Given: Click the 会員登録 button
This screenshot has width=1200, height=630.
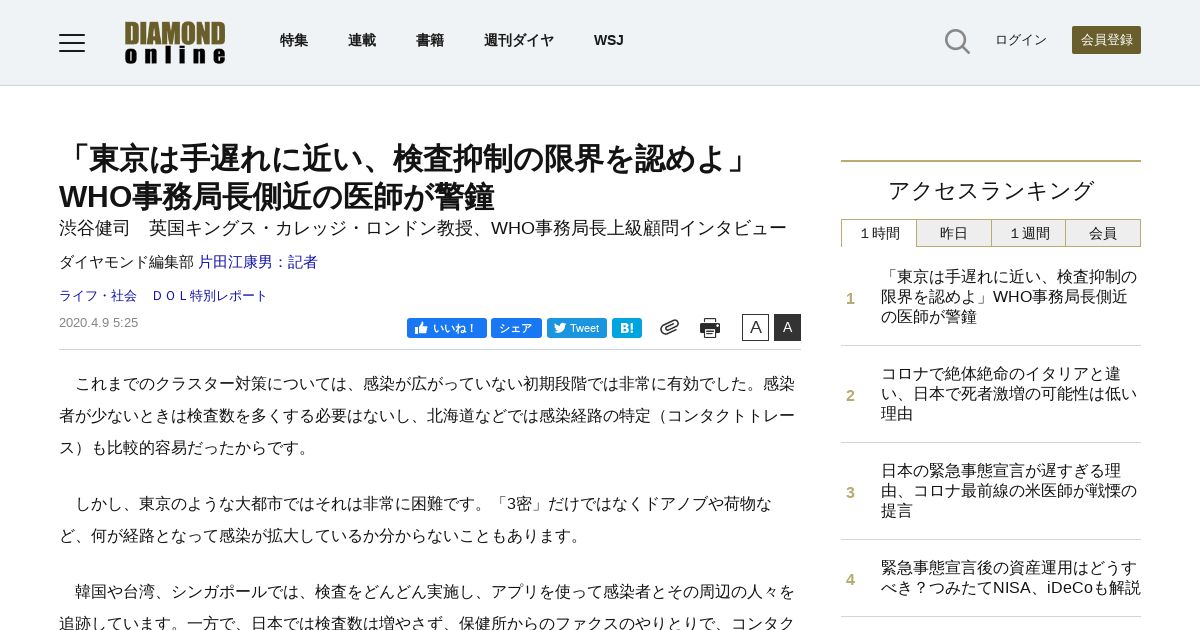Looking at the screenshot, I should pos(1106,40).
